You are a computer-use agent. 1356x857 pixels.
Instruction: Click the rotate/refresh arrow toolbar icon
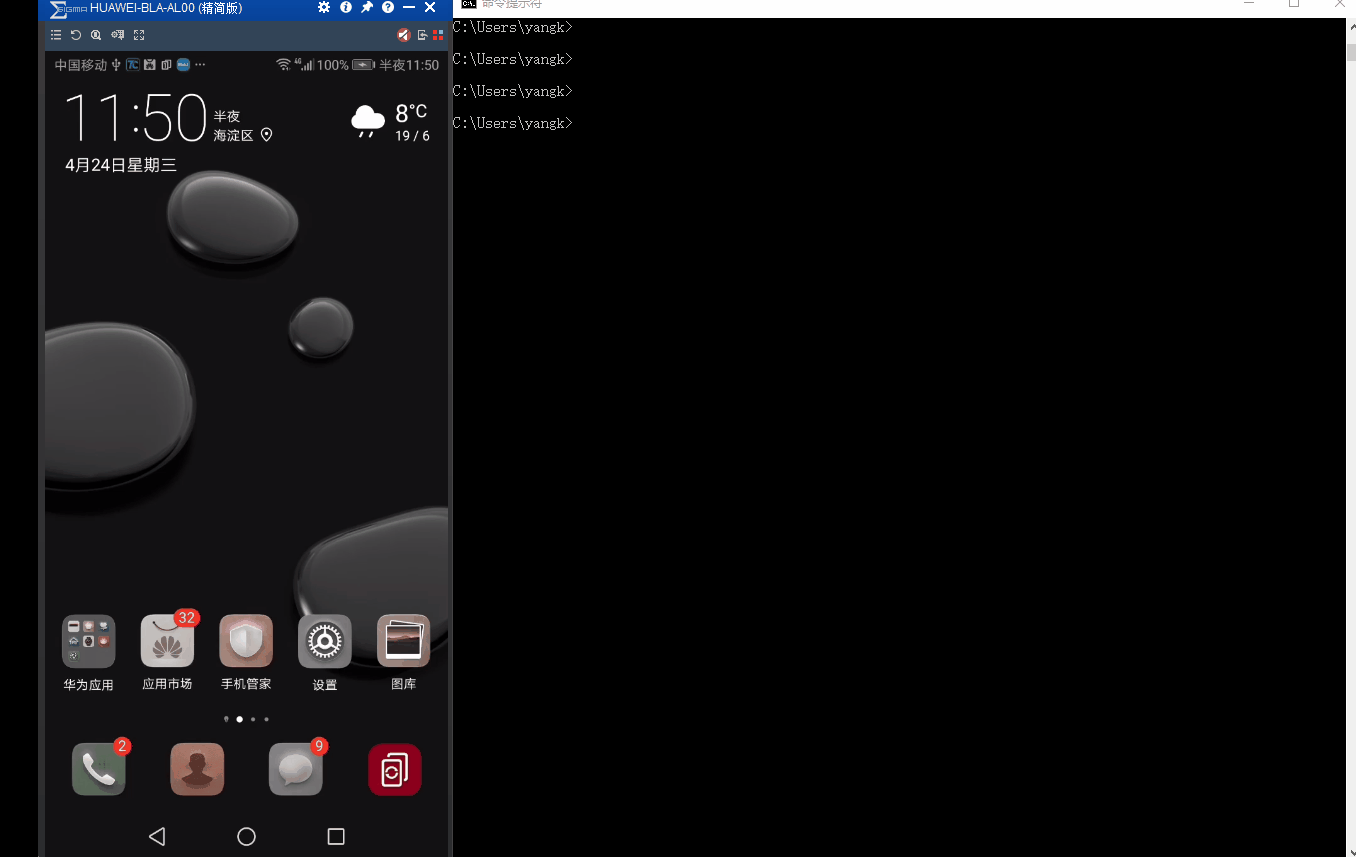pos(76,35)
